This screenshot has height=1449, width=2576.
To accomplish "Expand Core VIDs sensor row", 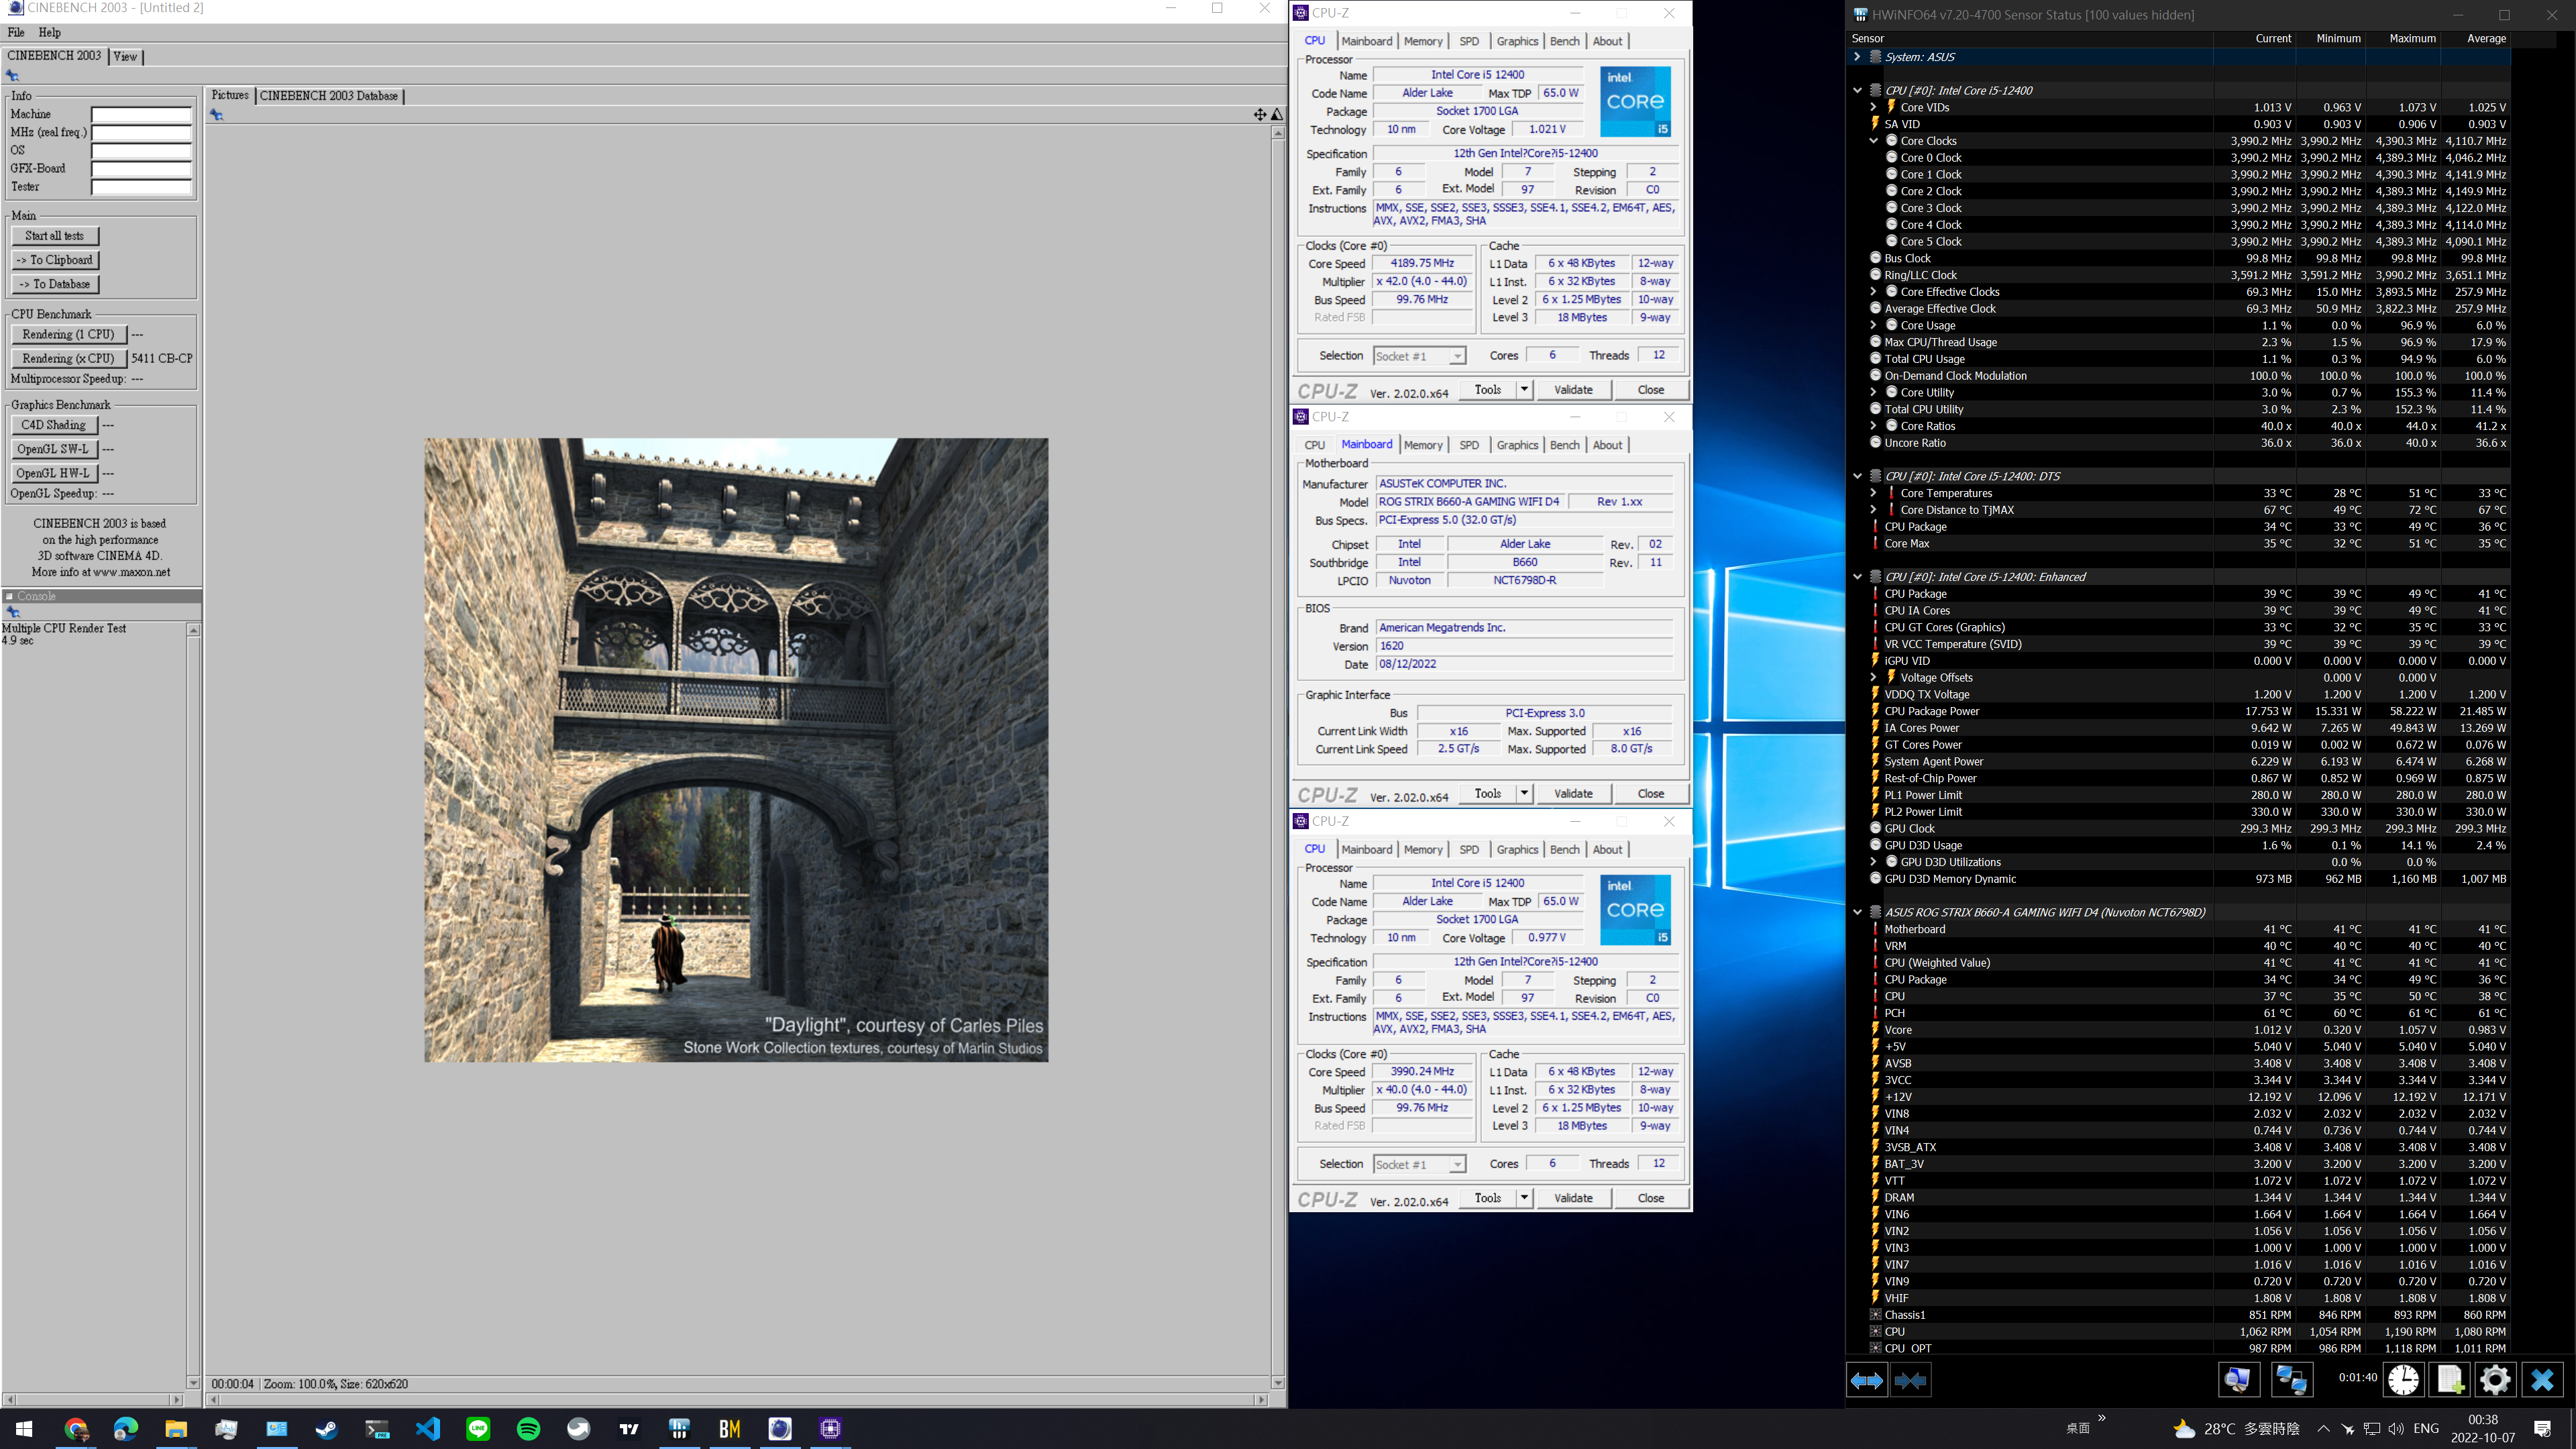I will coord(1873,107).
